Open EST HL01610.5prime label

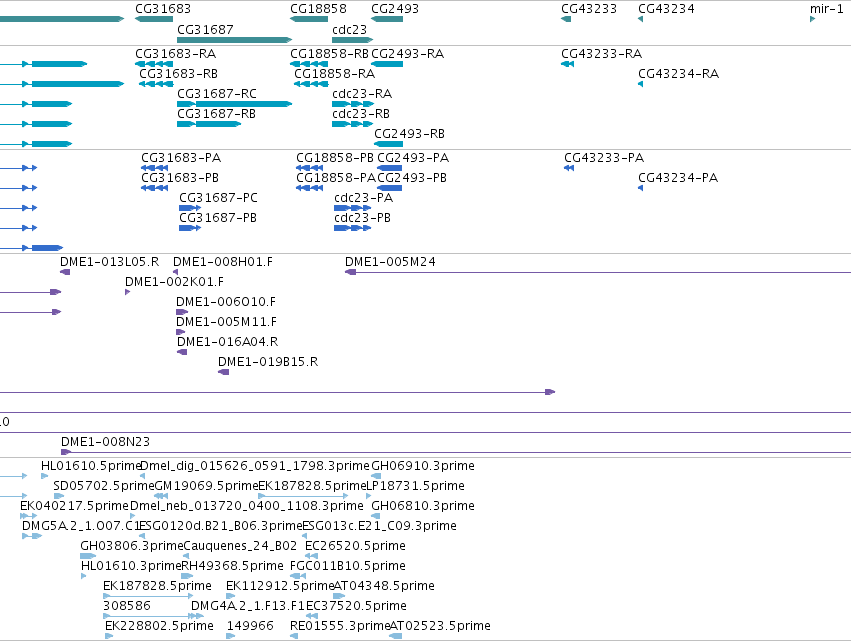coord(91,466)
